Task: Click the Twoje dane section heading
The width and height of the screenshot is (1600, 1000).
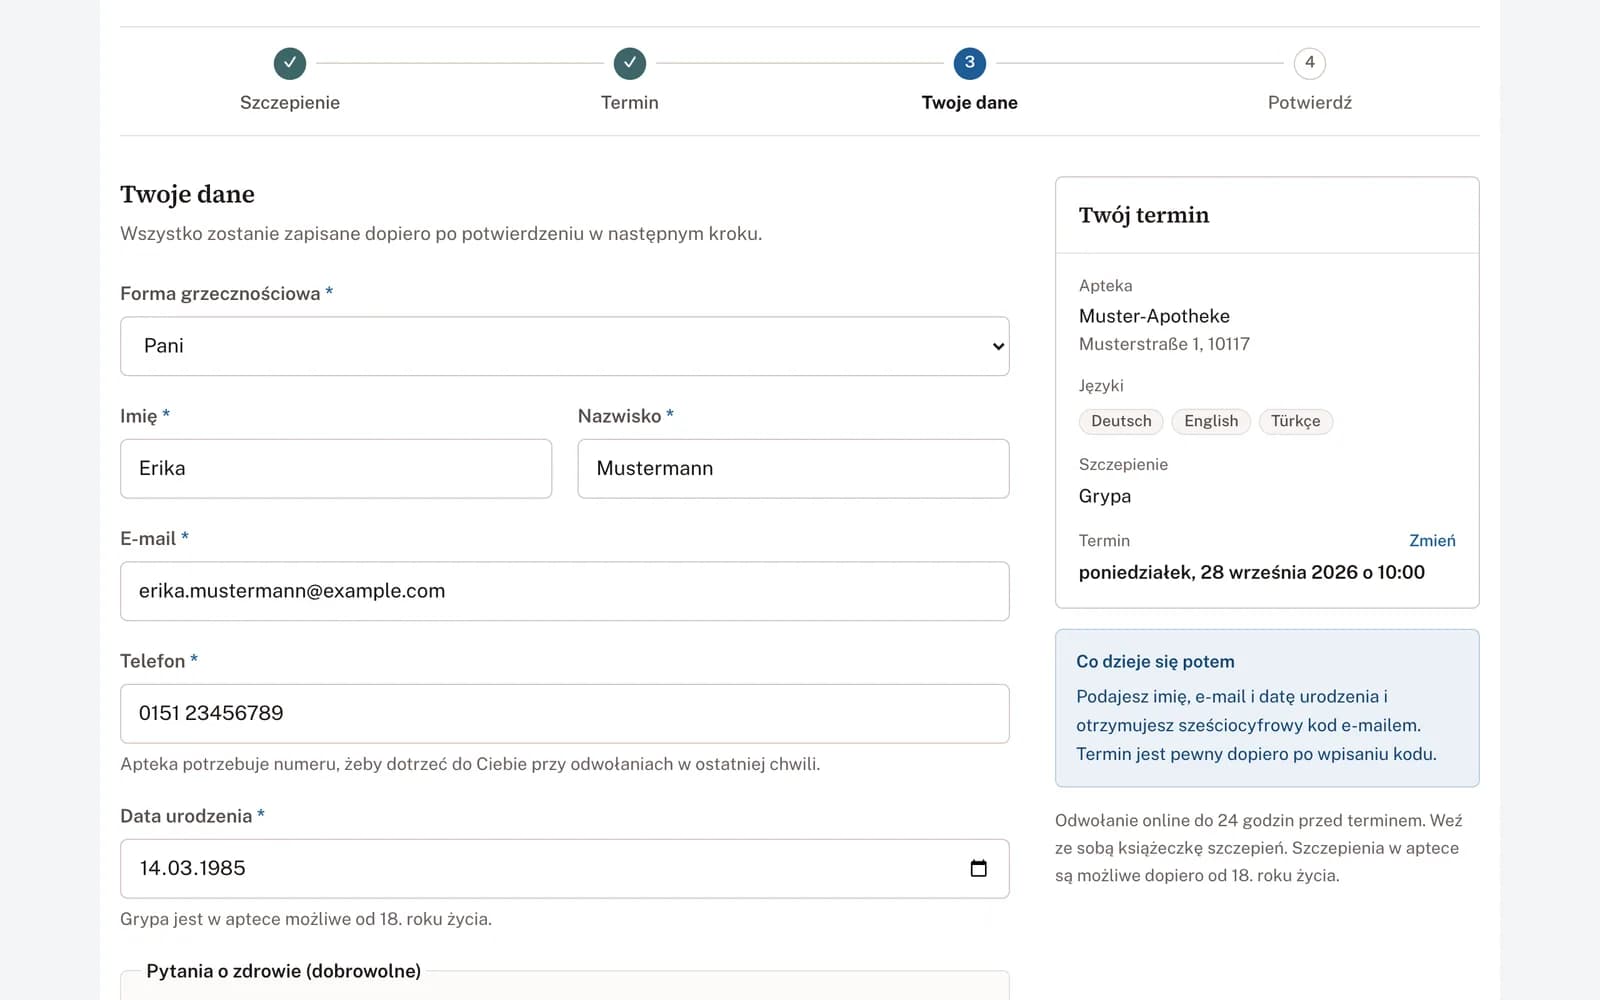Action: 187,194
